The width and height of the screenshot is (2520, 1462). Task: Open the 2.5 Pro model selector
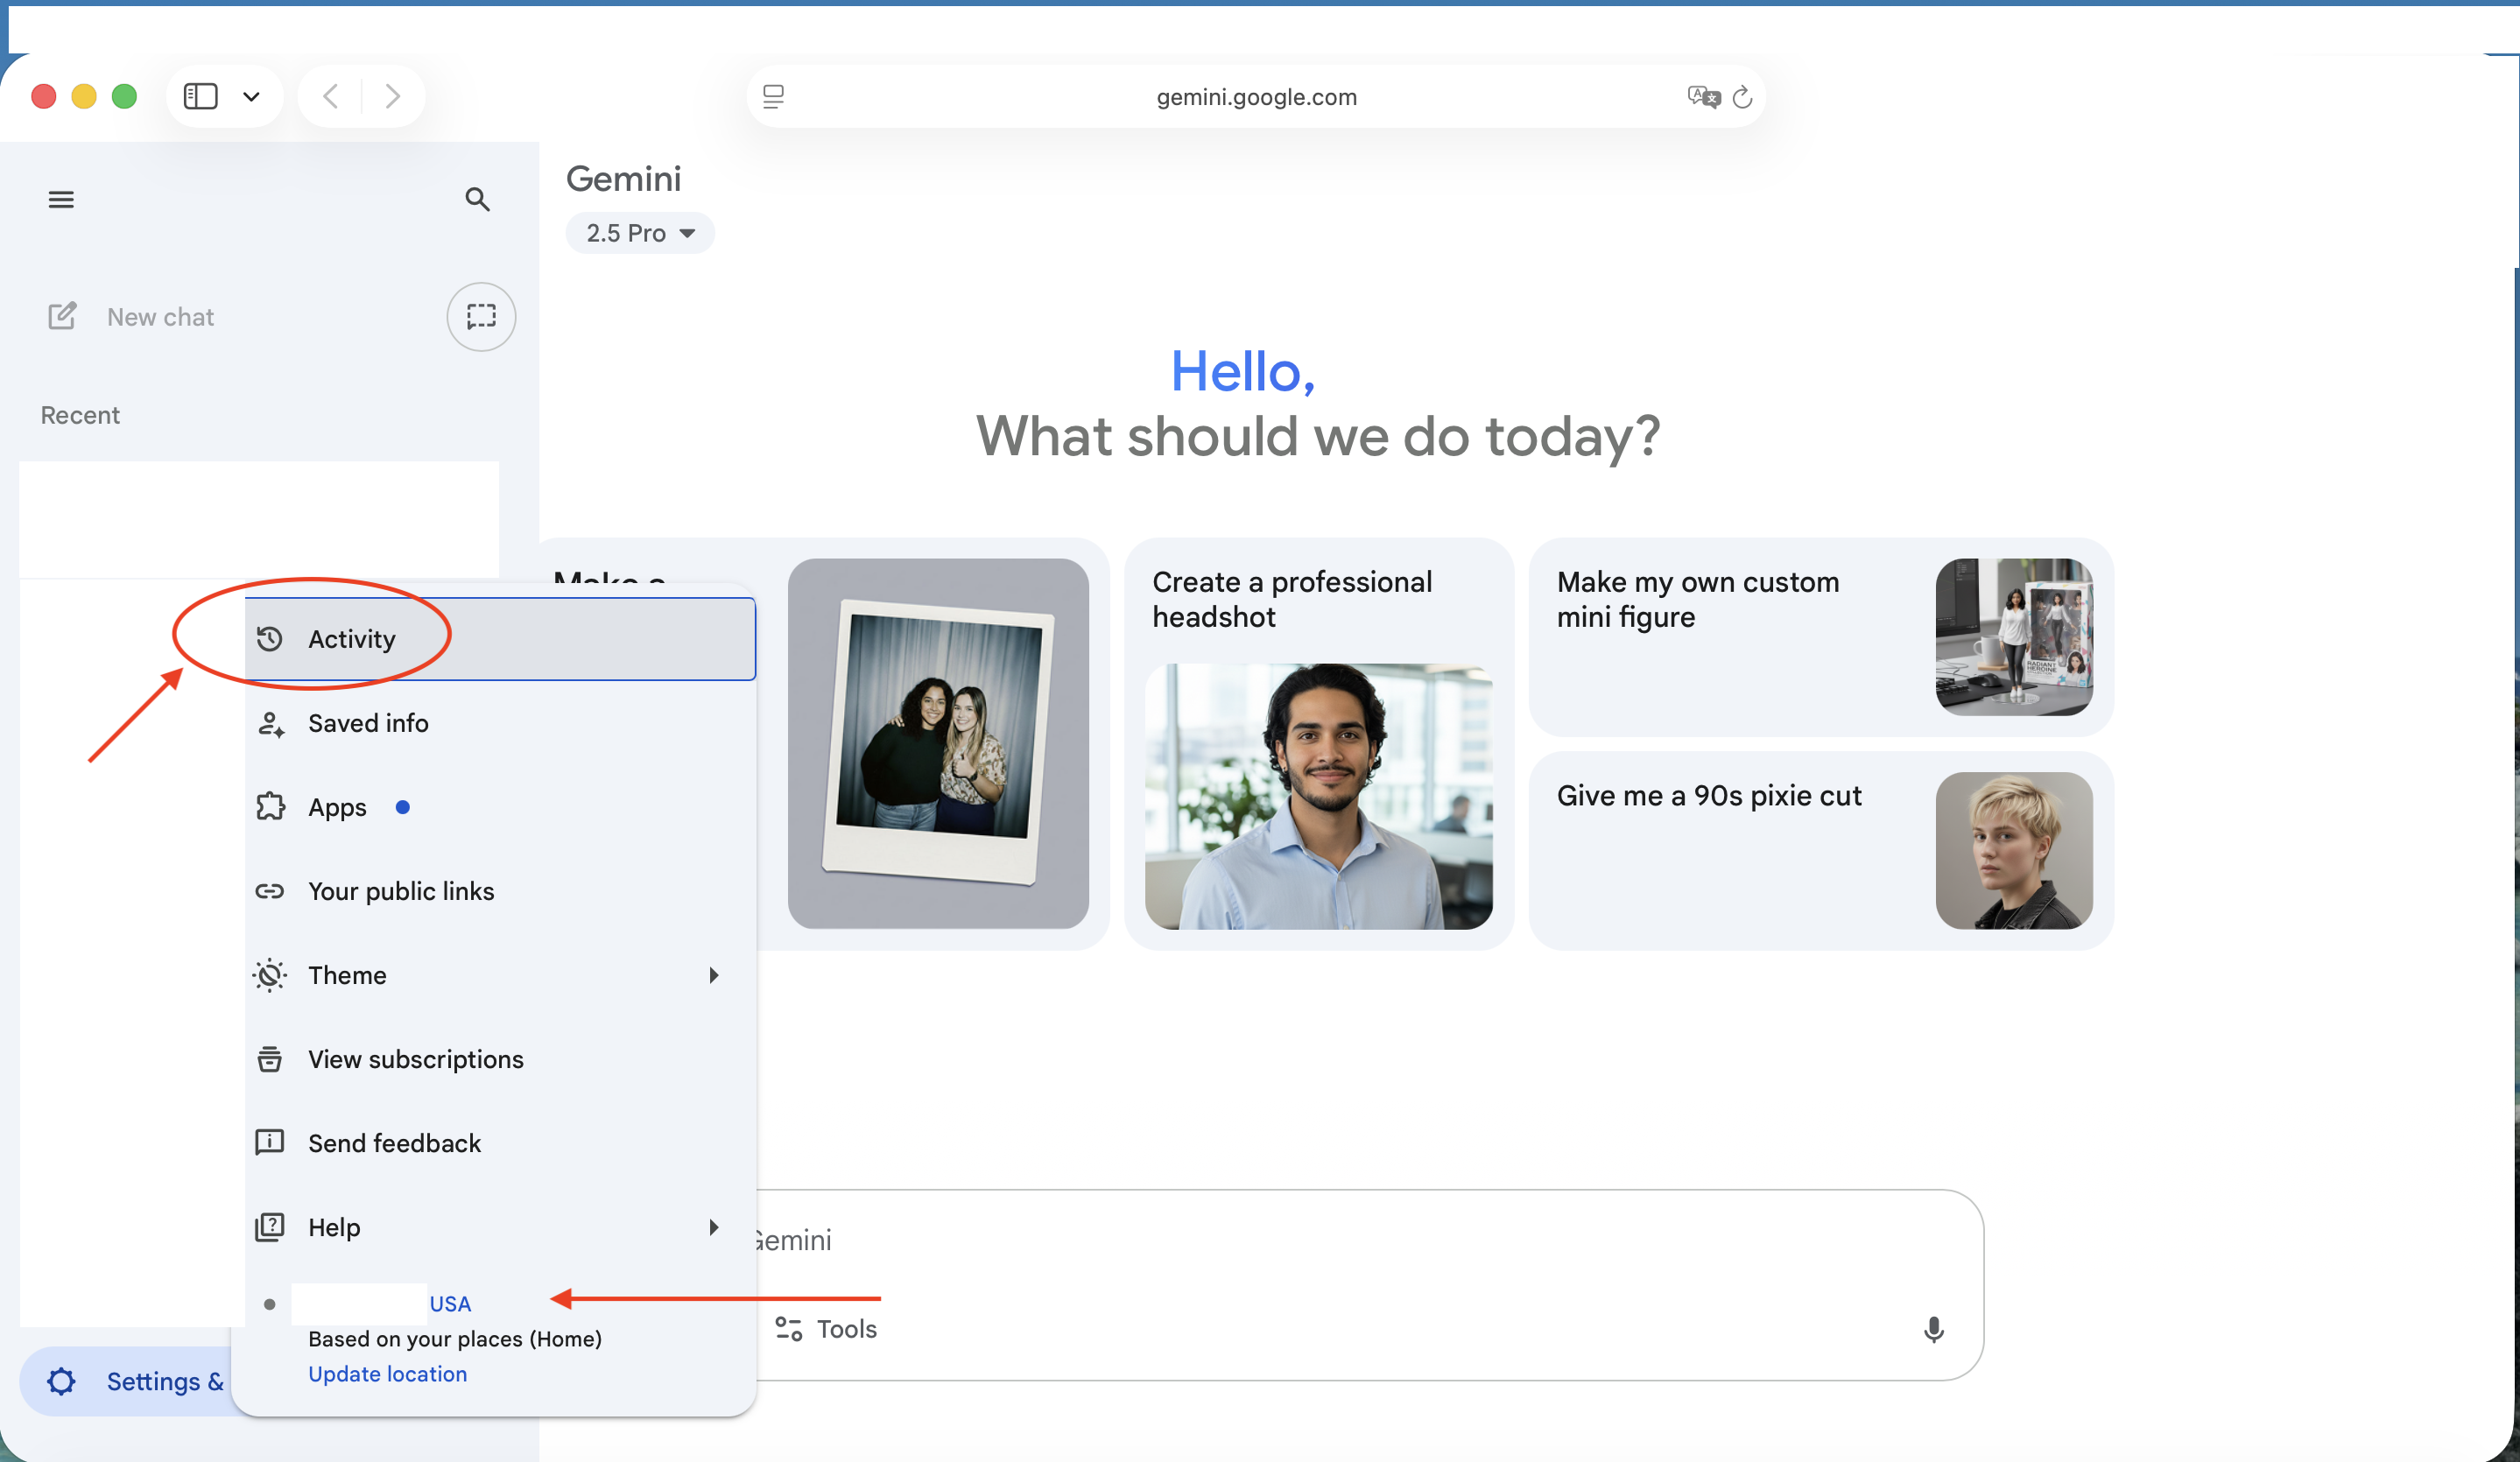click(640, 232)
